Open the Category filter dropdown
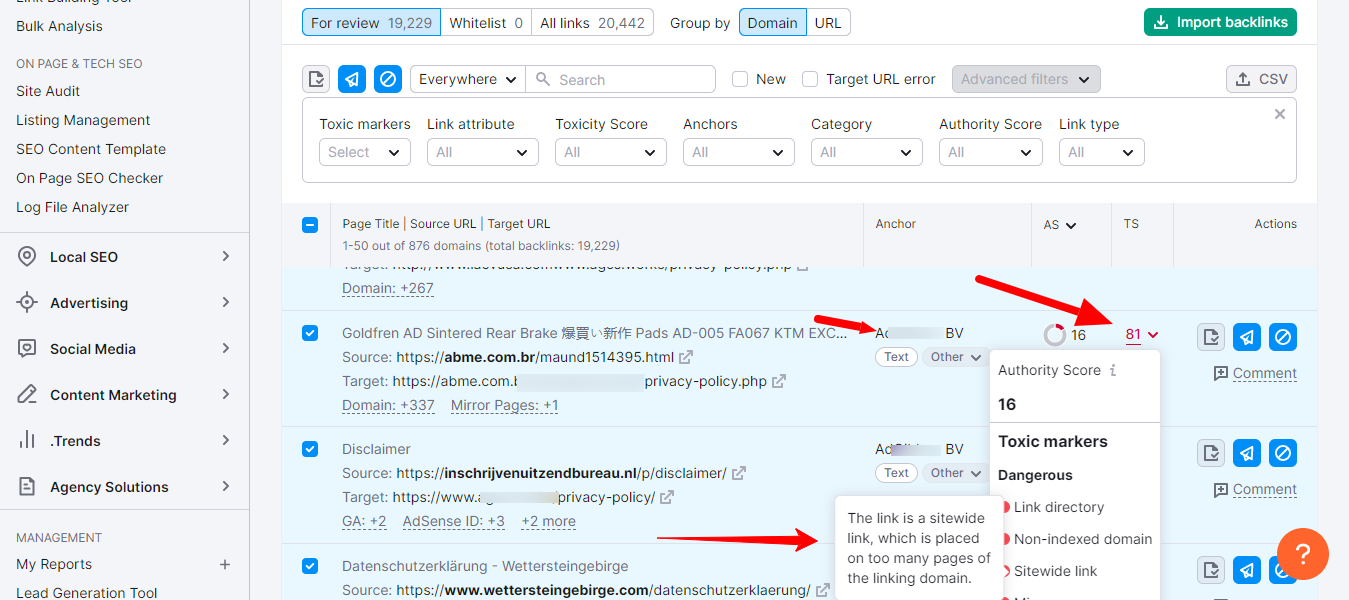 click(x=867, y=152)
